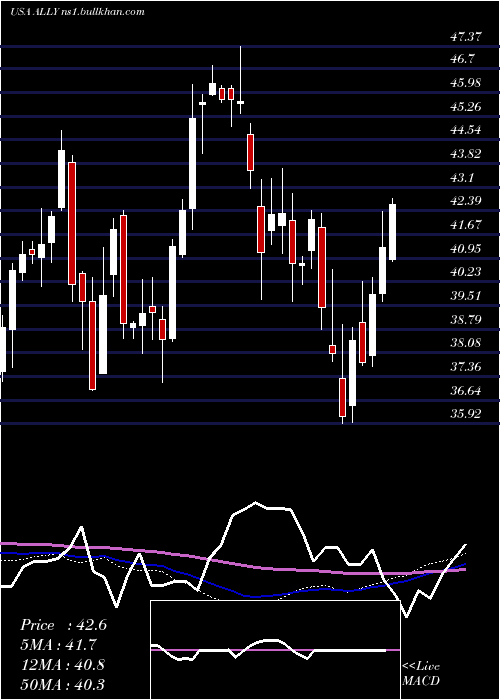
Task: Click the 5MA : 41.7 readout
Action: point(58,645)
